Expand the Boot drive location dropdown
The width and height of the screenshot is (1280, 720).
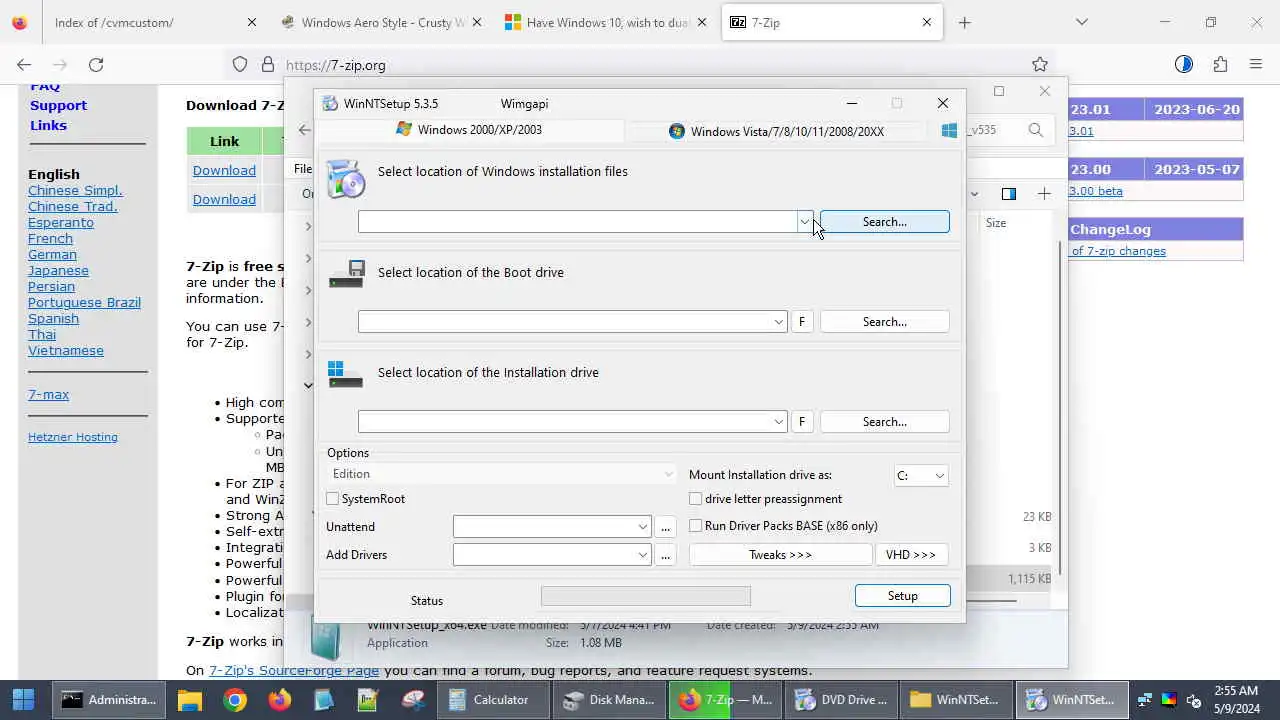pos(778,322)
